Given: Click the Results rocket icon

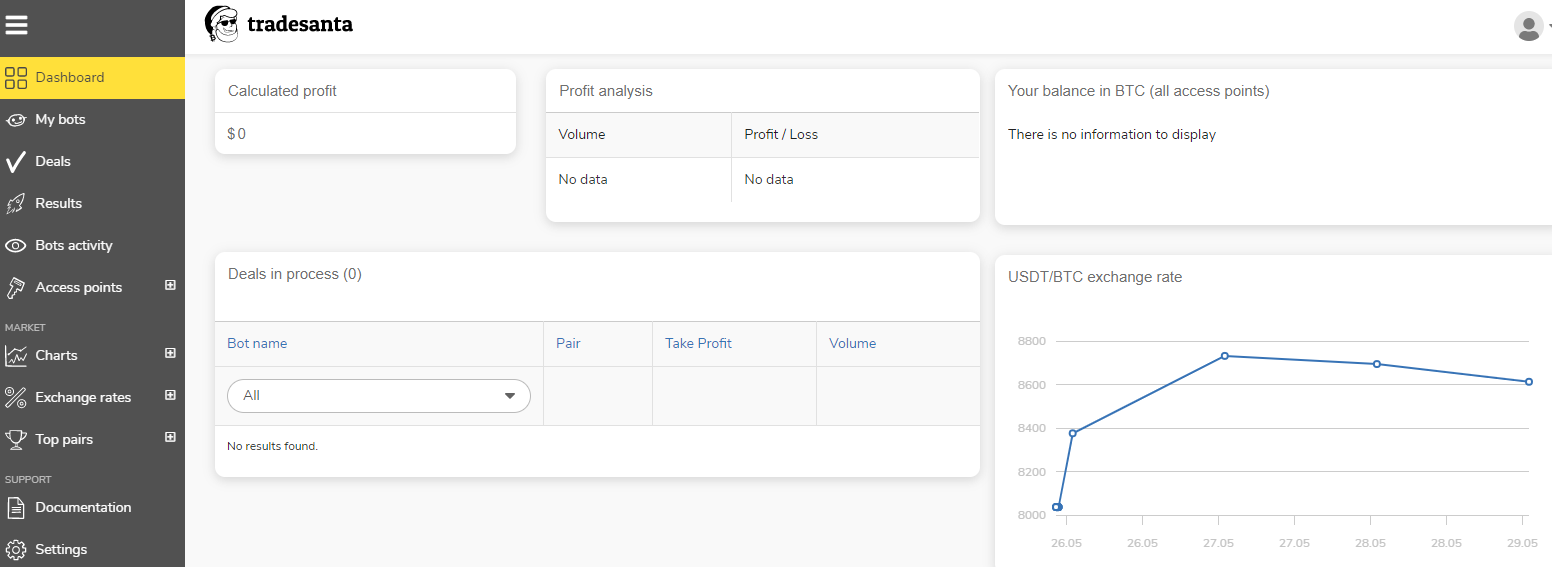Looking at the screenshot, I should click(x=16, y=204).
